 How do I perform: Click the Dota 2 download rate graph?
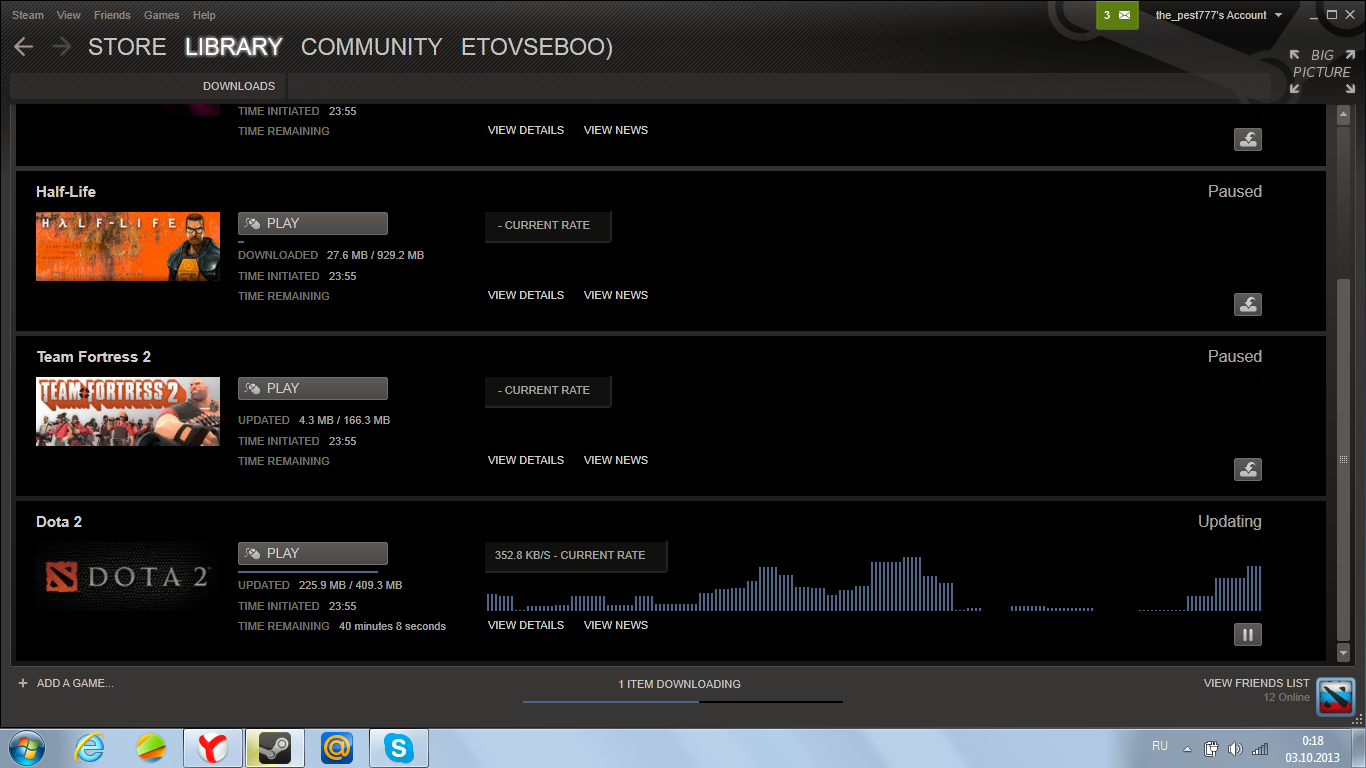[x=874, y=584]
